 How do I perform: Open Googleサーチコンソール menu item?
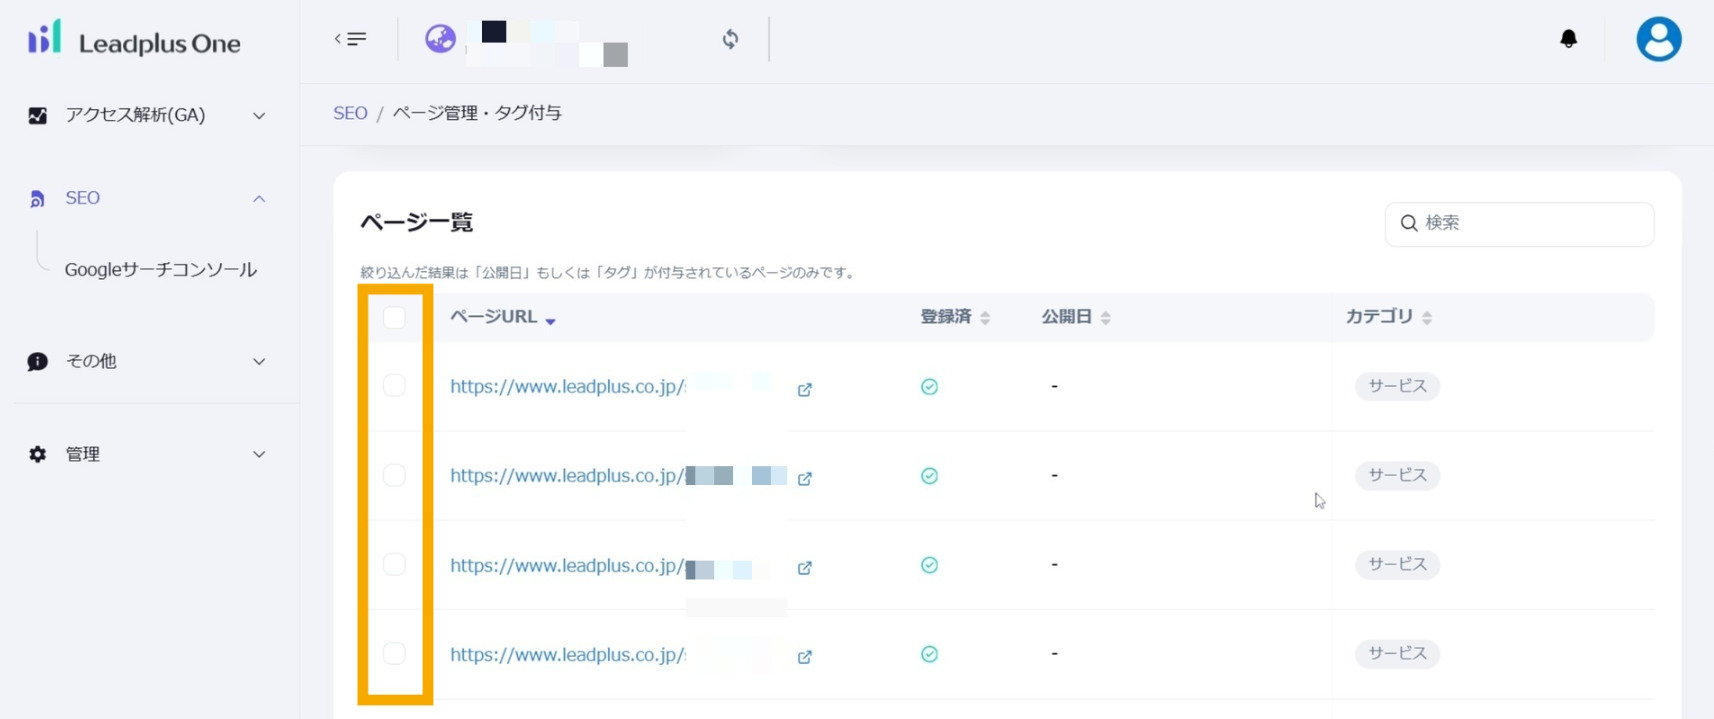pyautogui.click(x=160, y=270)
